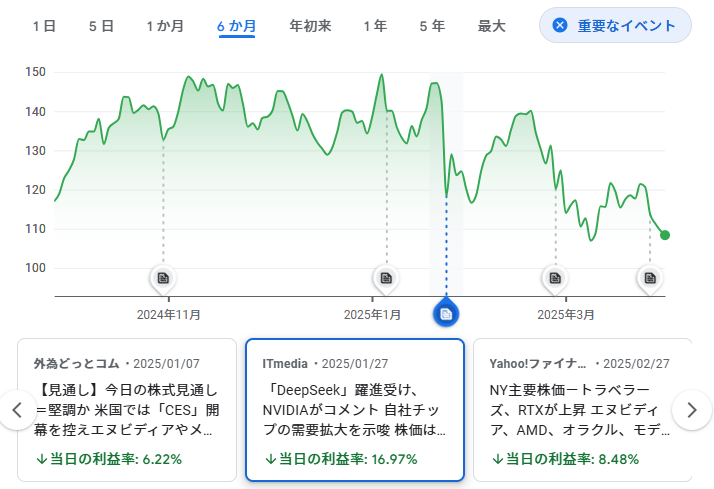This screenshot has width=714, height=489.
Task: Show the 5年 price range
Action: pos(432,26)
